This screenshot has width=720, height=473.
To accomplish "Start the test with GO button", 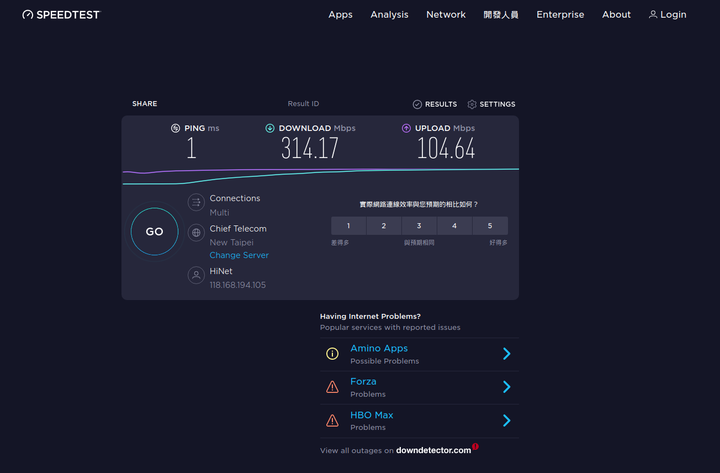I will [154, 231].
